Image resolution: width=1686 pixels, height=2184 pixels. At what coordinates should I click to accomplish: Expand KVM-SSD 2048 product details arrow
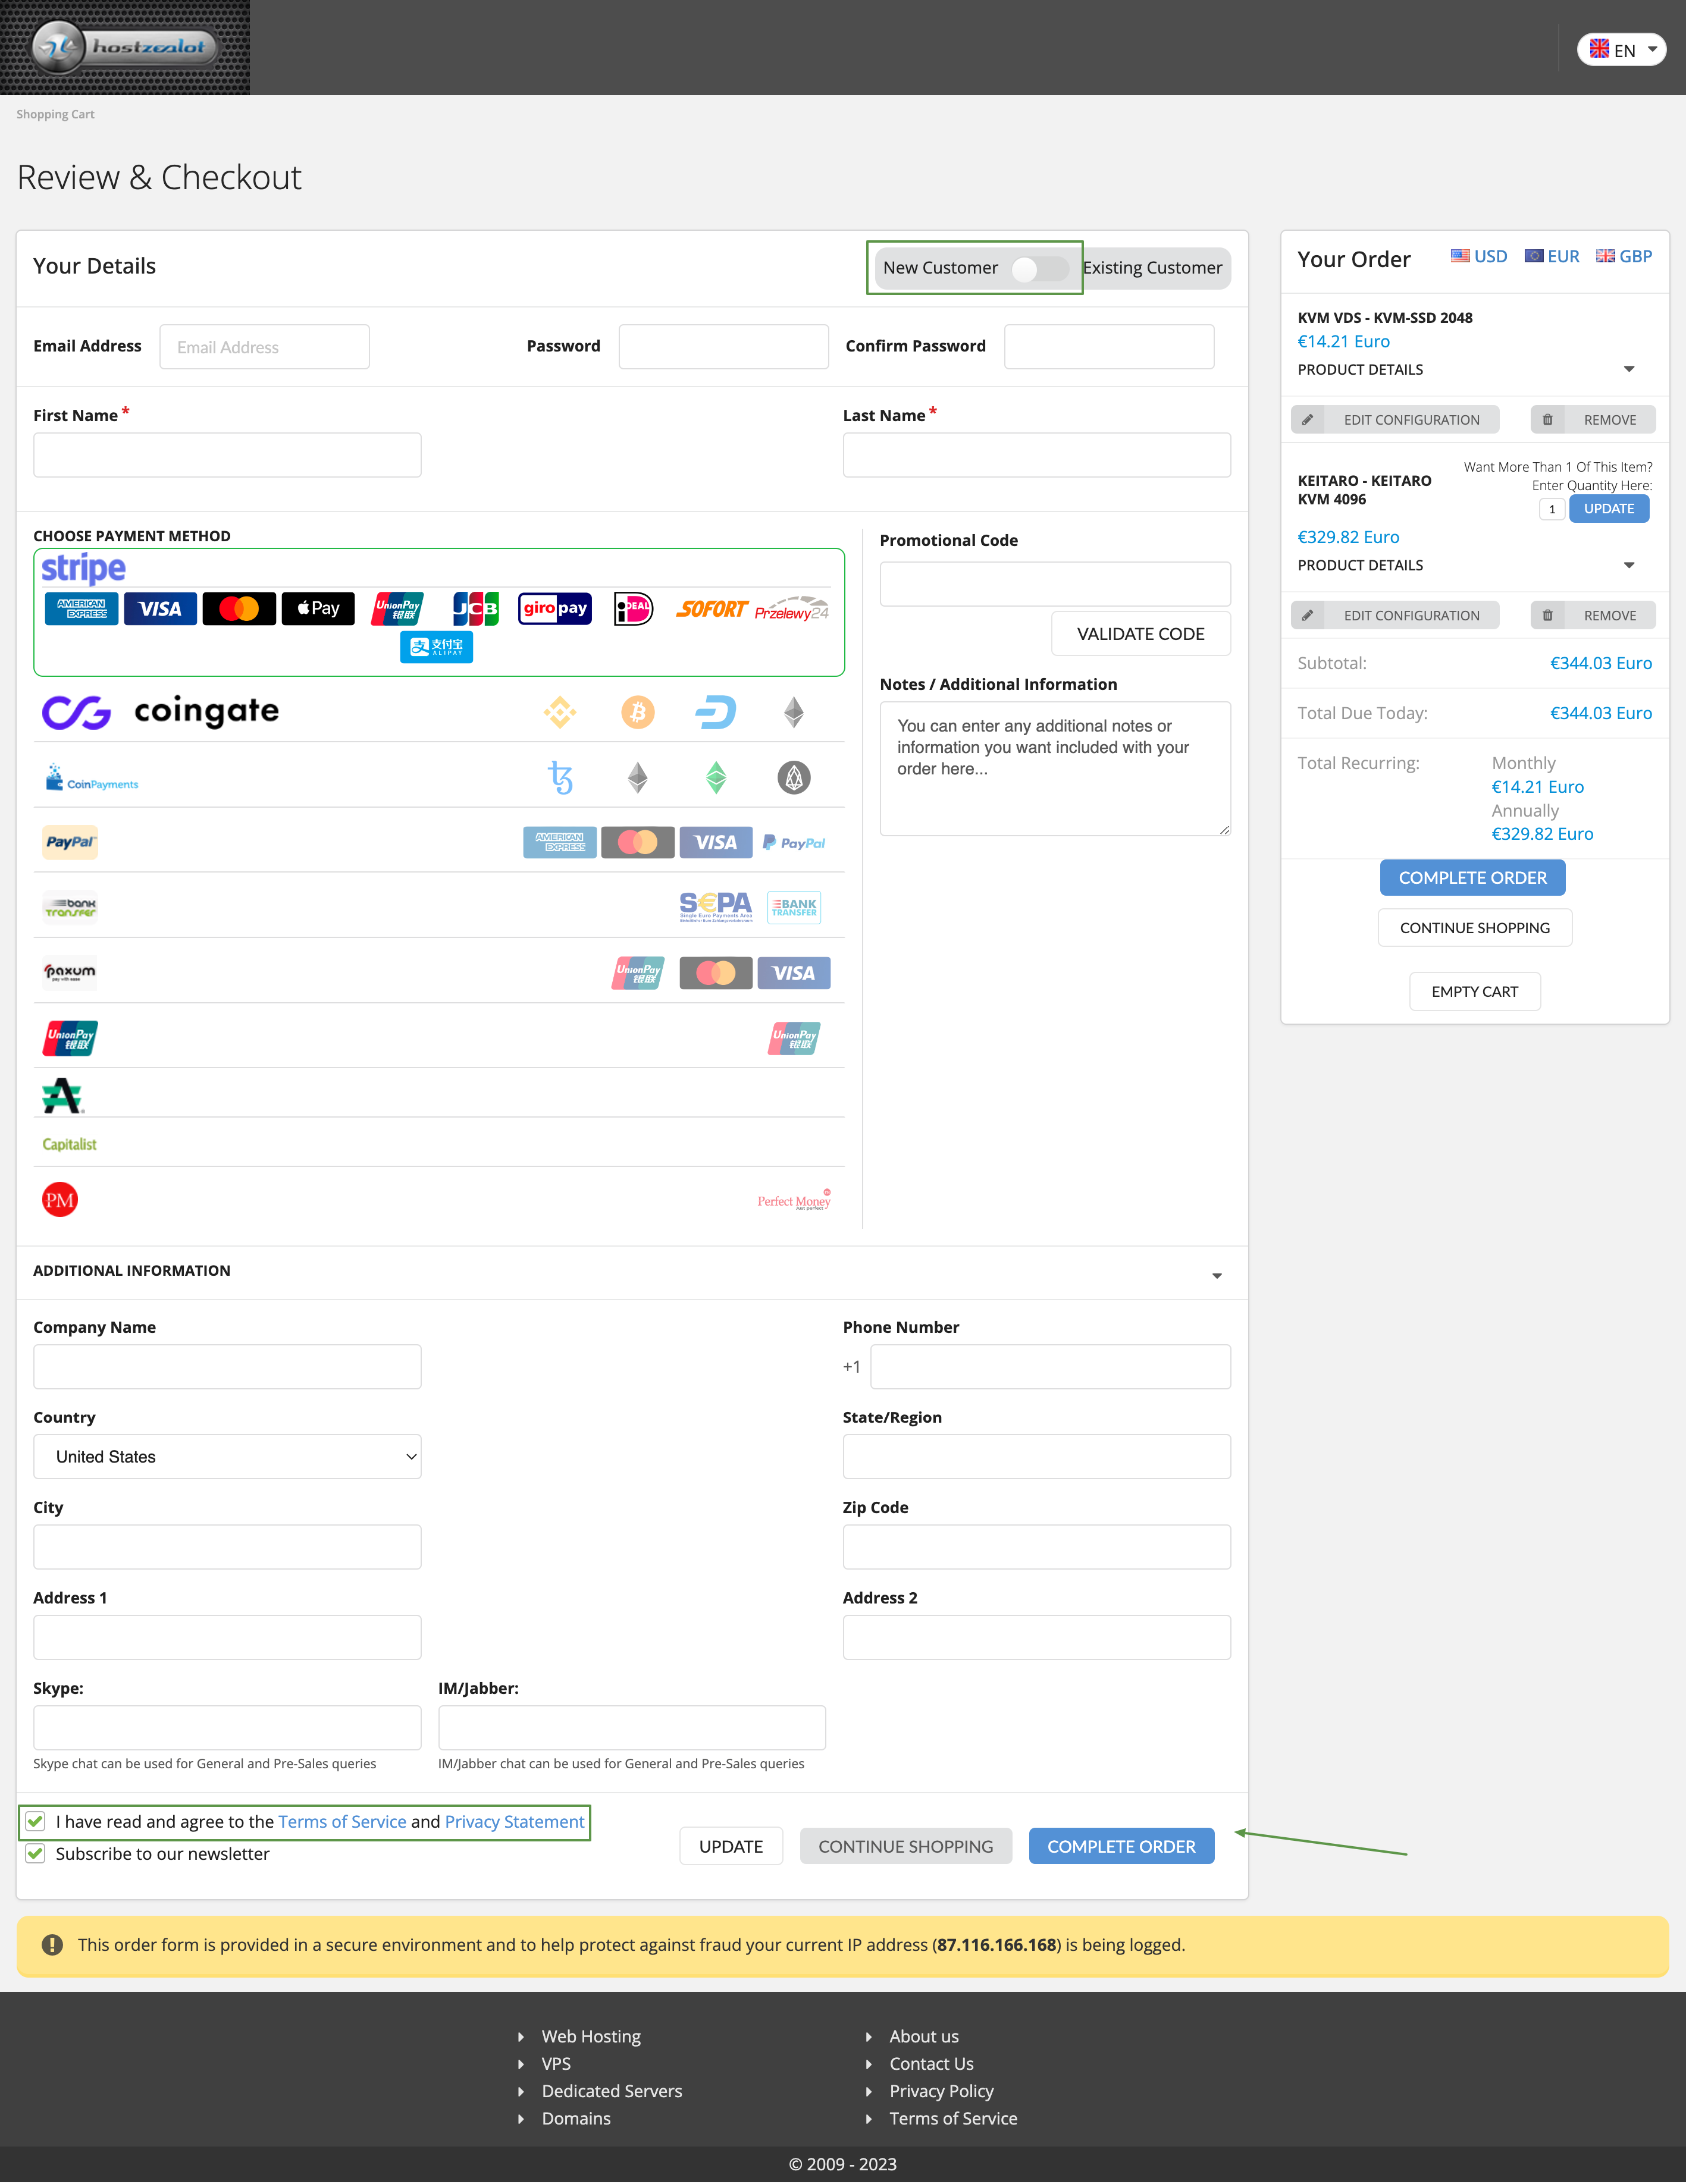1629,369
